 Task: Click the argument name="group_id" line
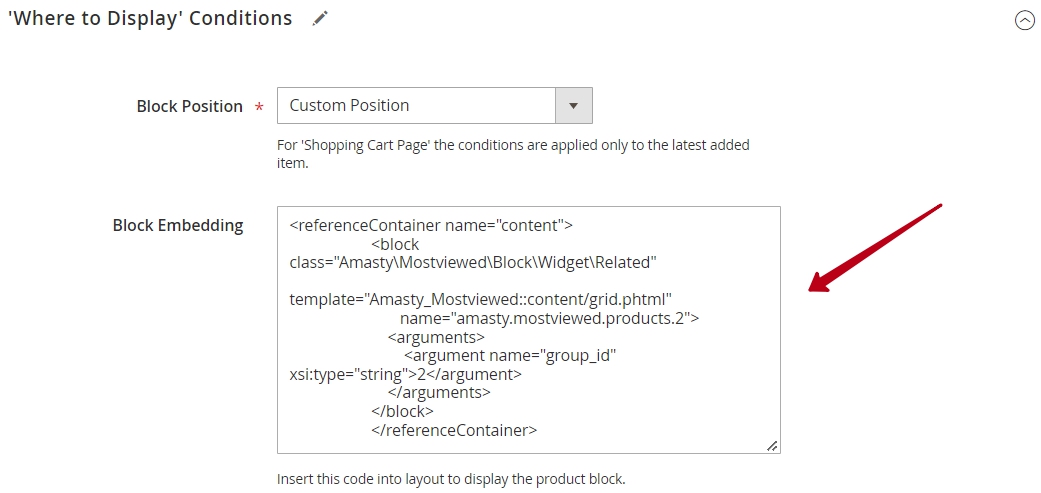510,356
